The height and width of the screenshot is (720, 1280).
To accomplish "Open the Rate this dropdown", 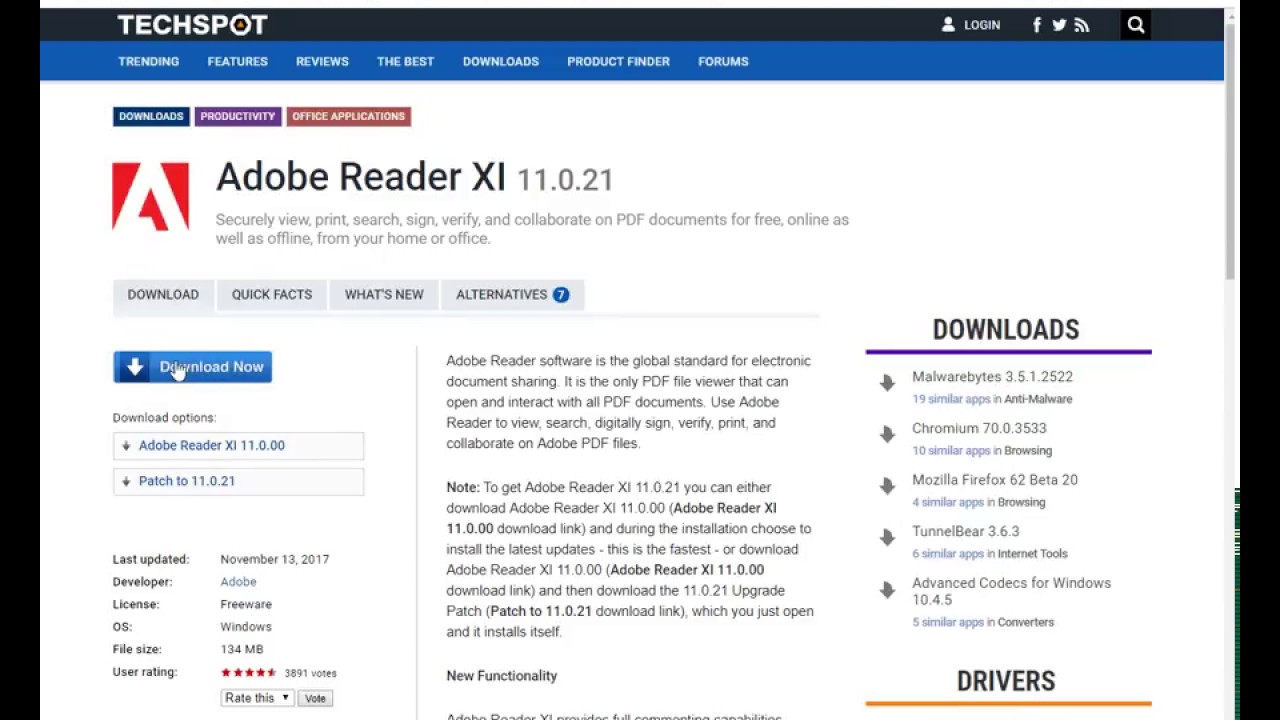I will pyautogui.click(x=257, y=698).
